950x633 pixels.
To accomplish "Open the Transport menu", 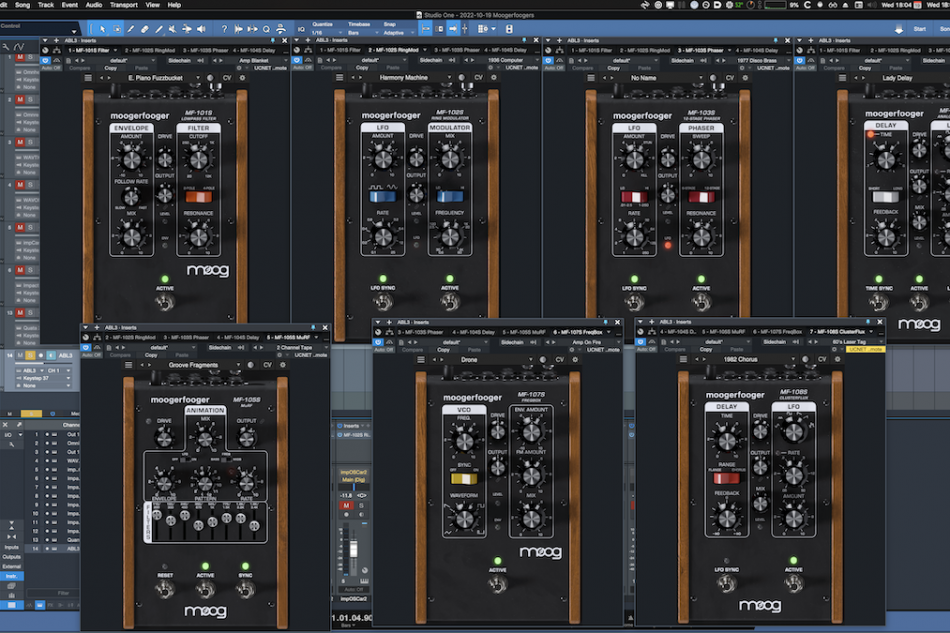I will click(124, 5).
